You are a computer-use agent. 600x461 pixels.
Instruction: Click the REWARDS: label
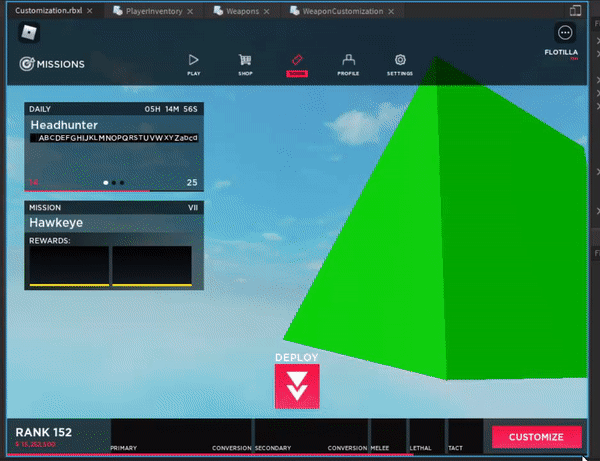50,241
